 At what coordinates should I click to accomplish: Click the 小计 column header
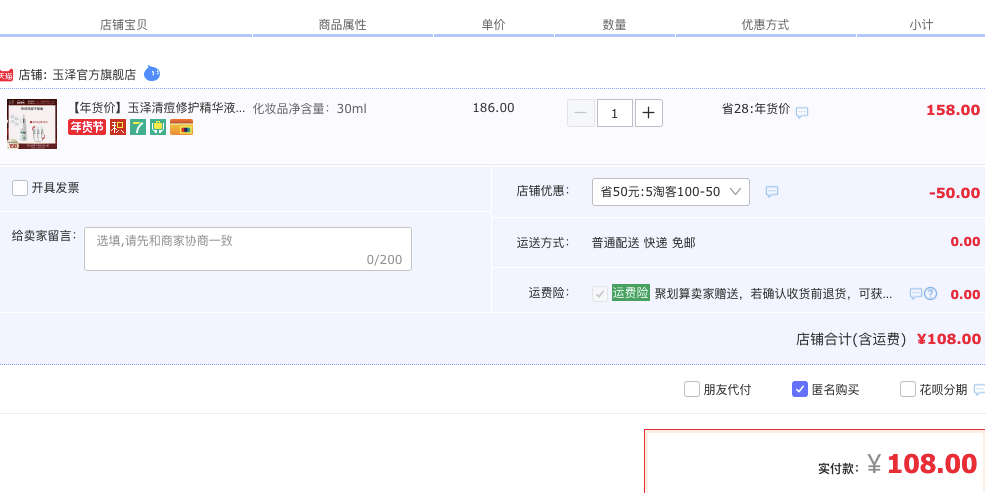pyautogui.click(x=921, y=25)
